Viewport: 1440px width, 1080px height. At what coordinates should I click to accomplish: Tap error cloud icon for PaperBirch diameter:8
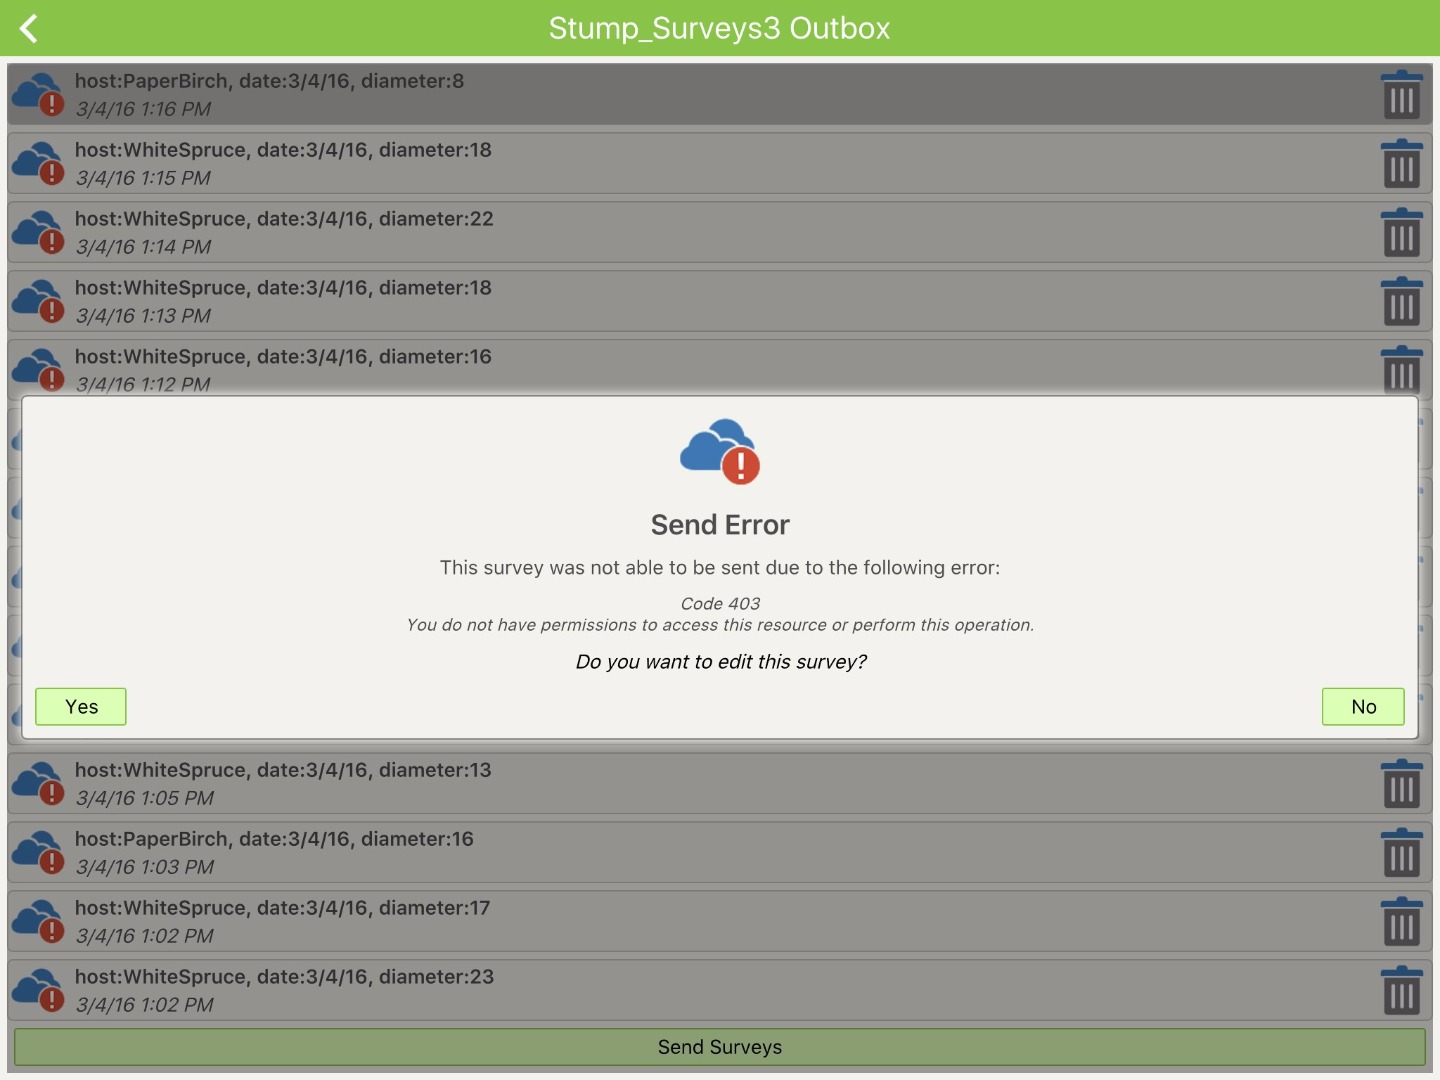click(x=38, y=95)
